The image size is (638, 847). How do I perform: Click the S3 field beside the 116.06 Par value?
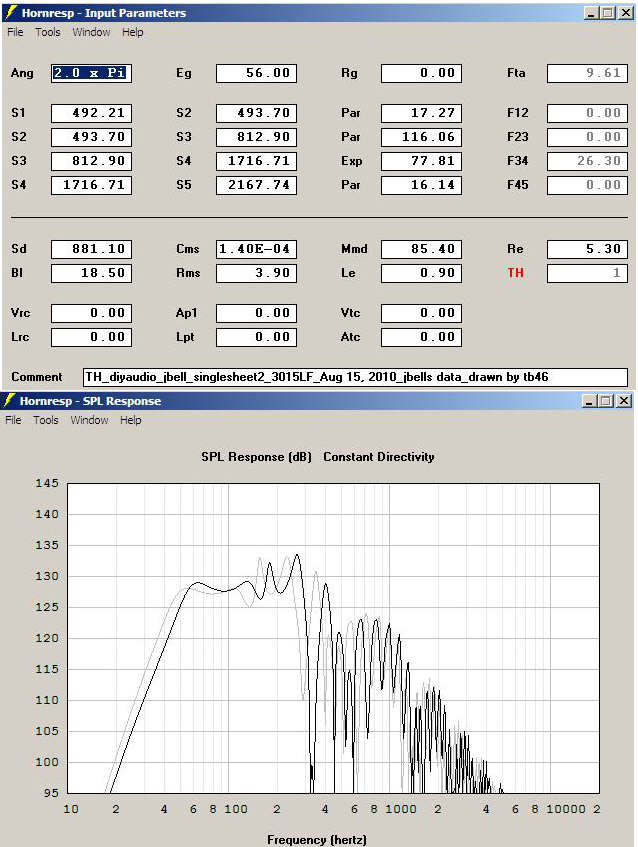(256, 137)
